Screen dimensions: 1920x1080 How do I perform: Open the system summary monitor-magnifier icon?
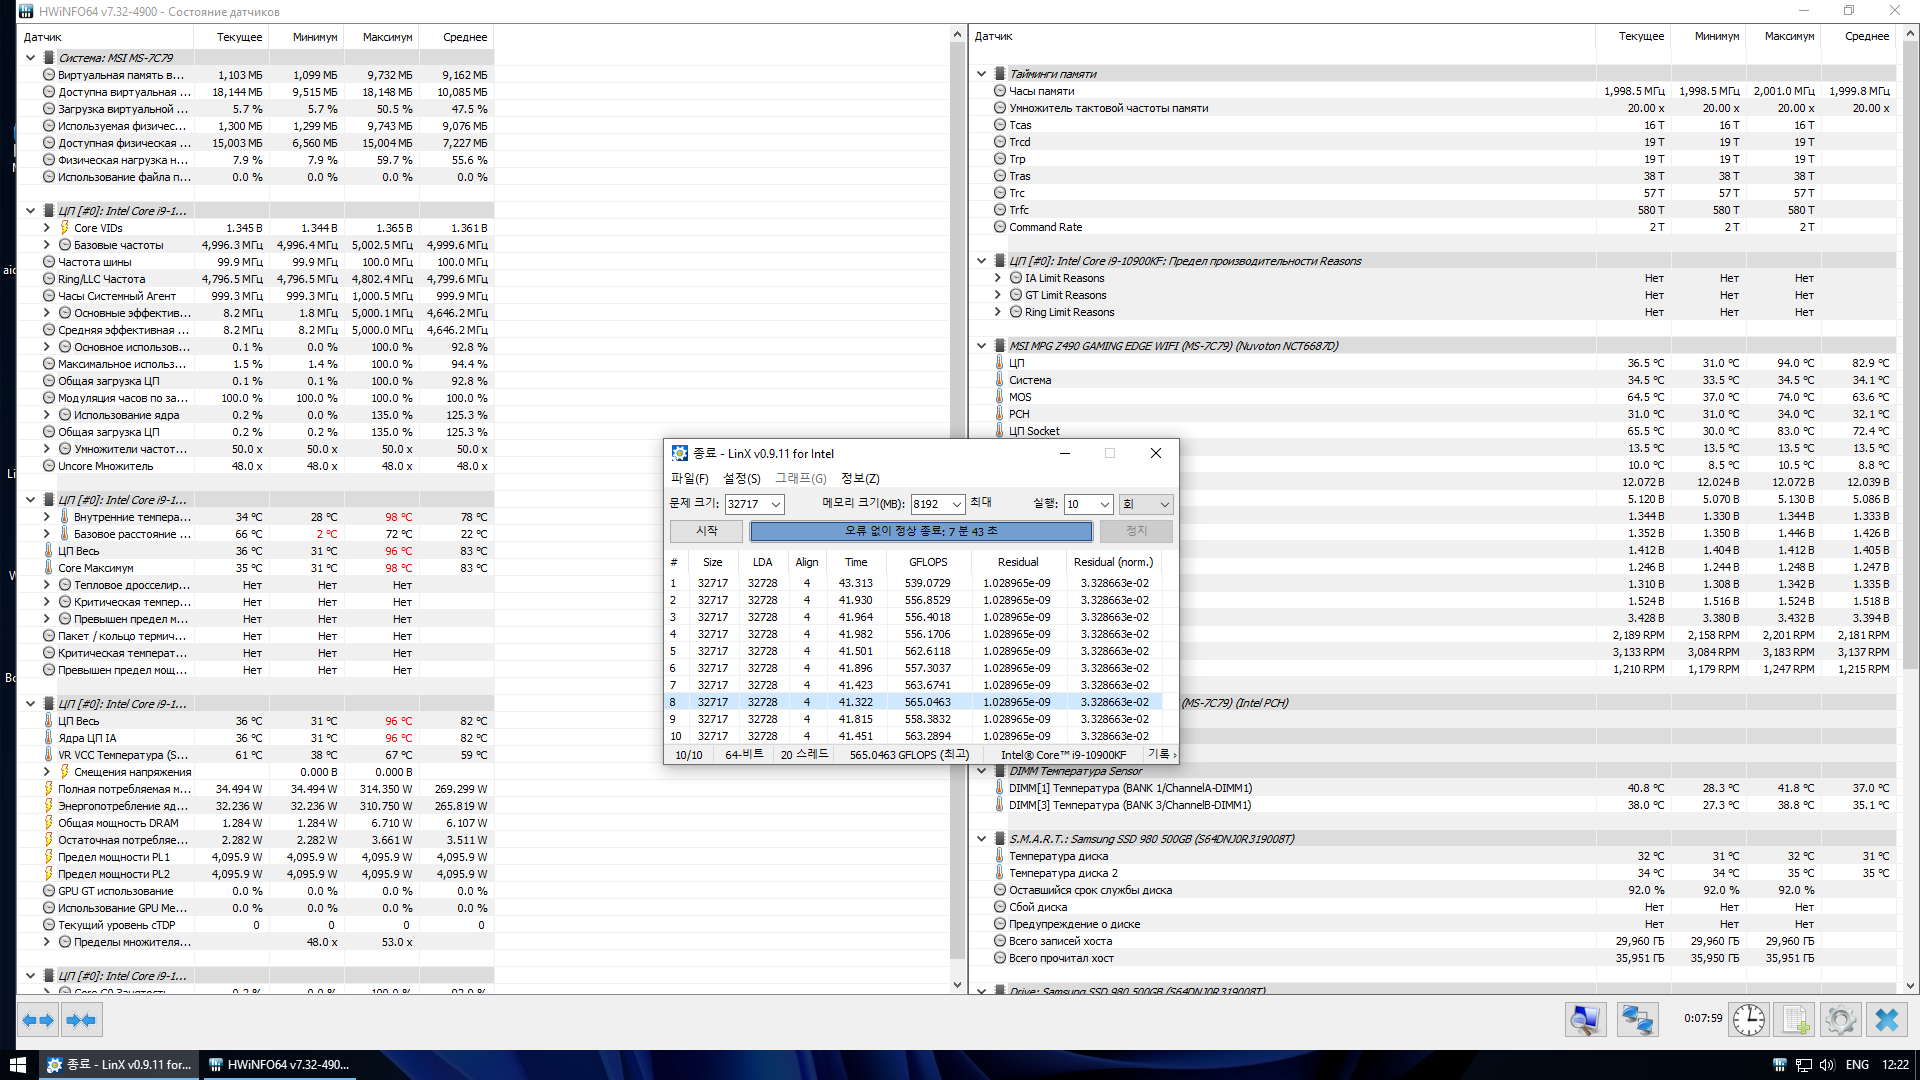pyautogui.click(x=1585, y=1020)
